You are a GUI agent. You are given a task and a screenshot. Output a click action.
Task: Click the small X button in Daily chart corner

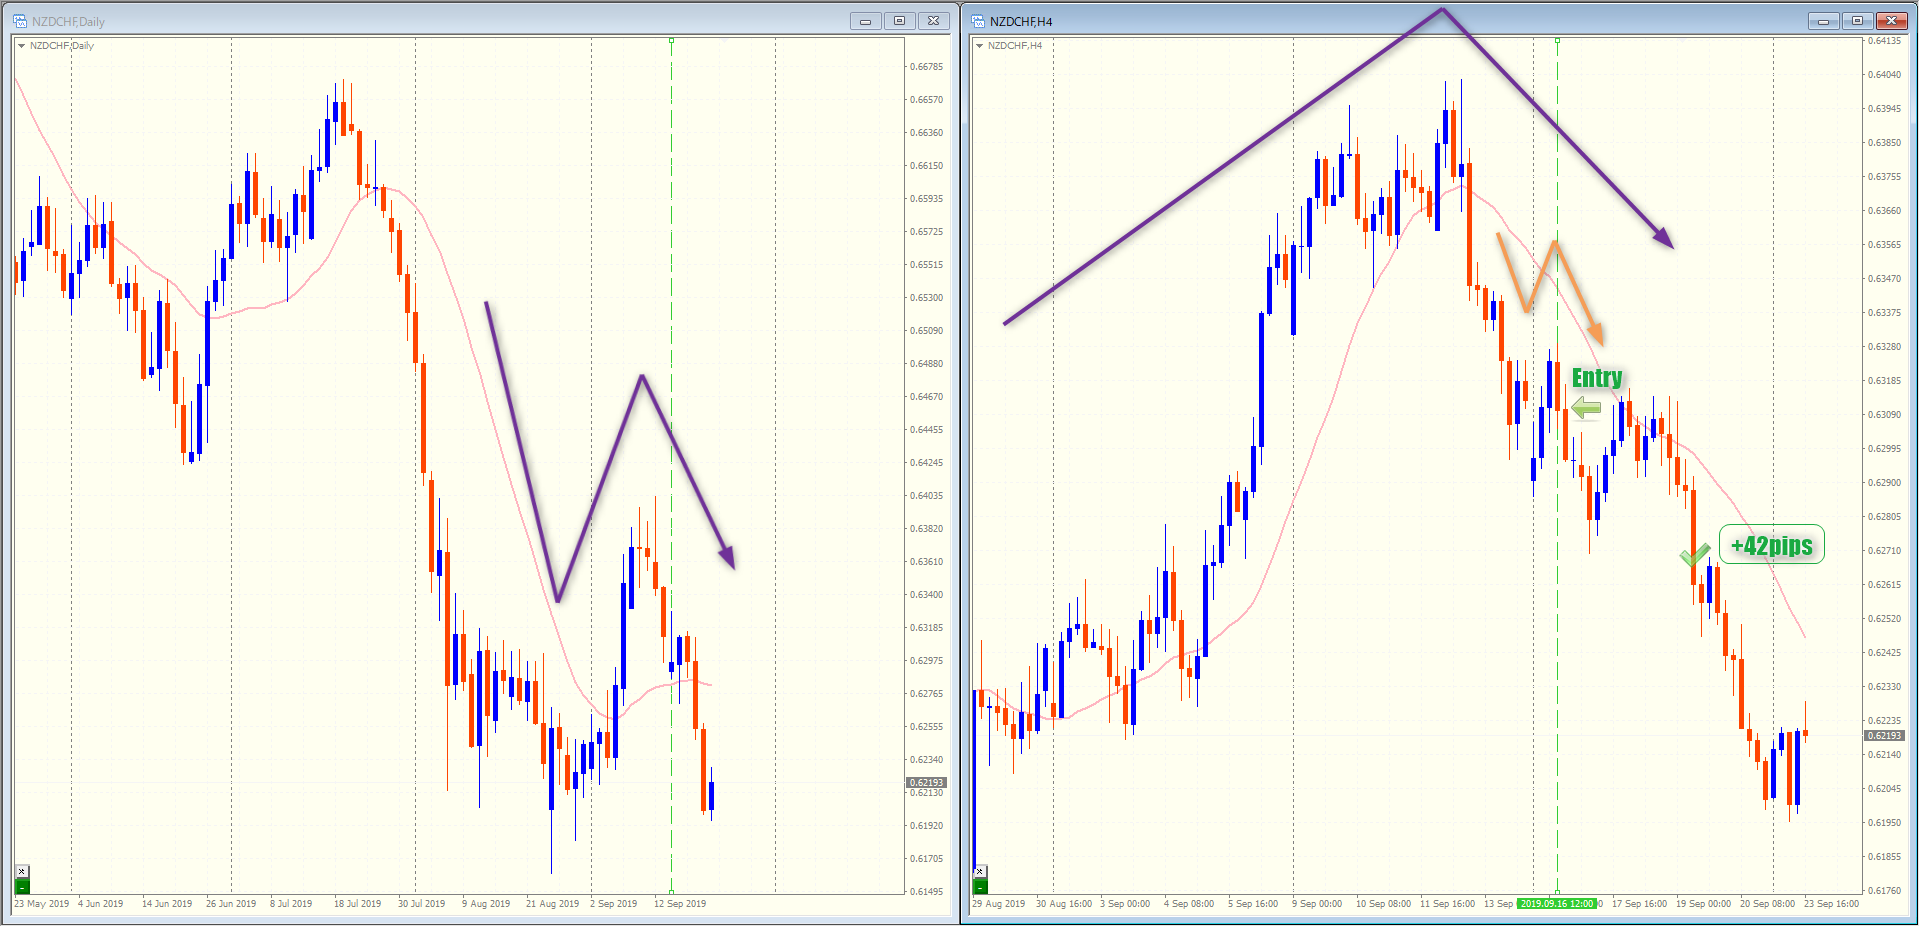[22, 871]
